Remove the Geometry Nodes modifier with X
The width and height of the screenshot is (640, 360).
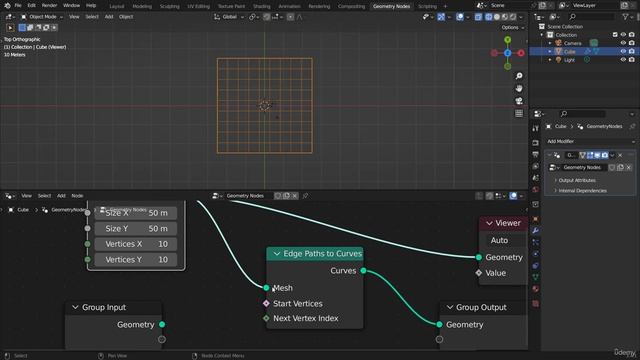click(620, 155)
